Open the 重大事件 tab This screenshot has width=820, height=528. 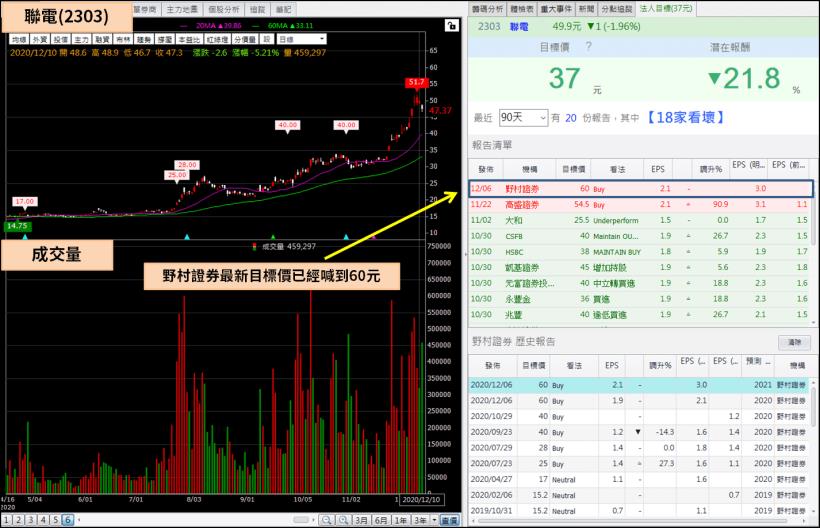(556, 9)
